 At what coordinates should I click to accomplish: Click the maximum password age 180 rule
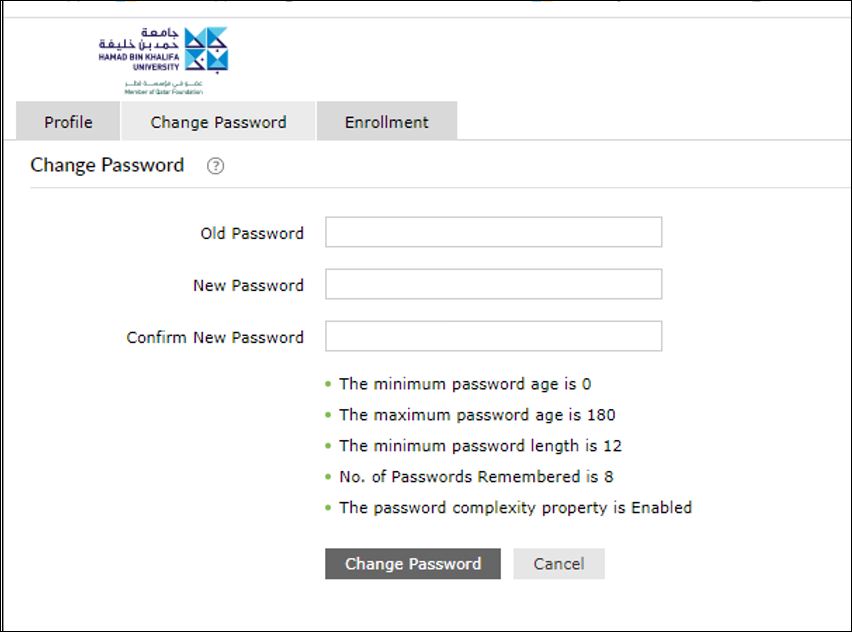[477, 415]
